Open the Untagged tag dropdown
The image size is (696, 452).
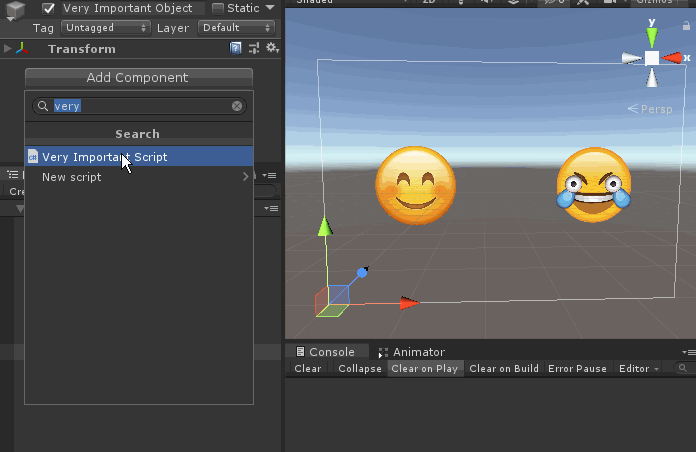coord(106,28)
